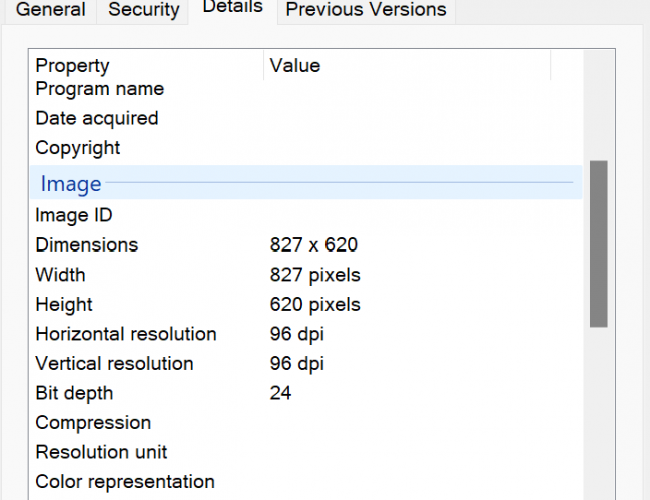Go to the Previous Versions tab
The height and width of the screenshot is (500, 650).
[x=366, y=10]
